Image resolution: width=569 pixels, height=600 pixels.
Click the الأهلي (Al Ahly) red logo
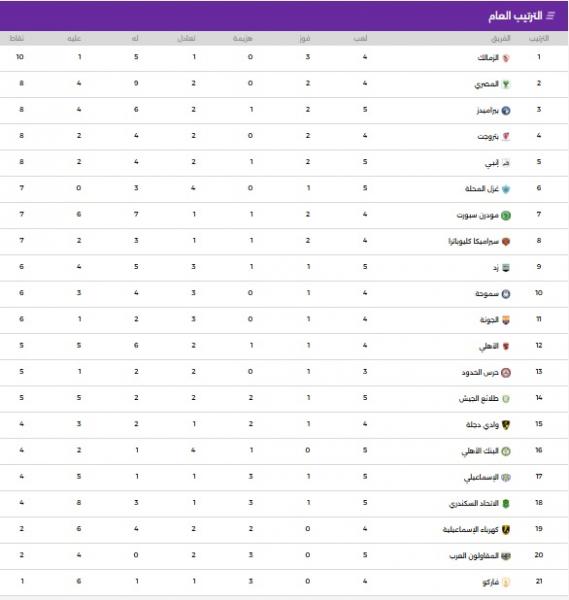tap(505, 346)
